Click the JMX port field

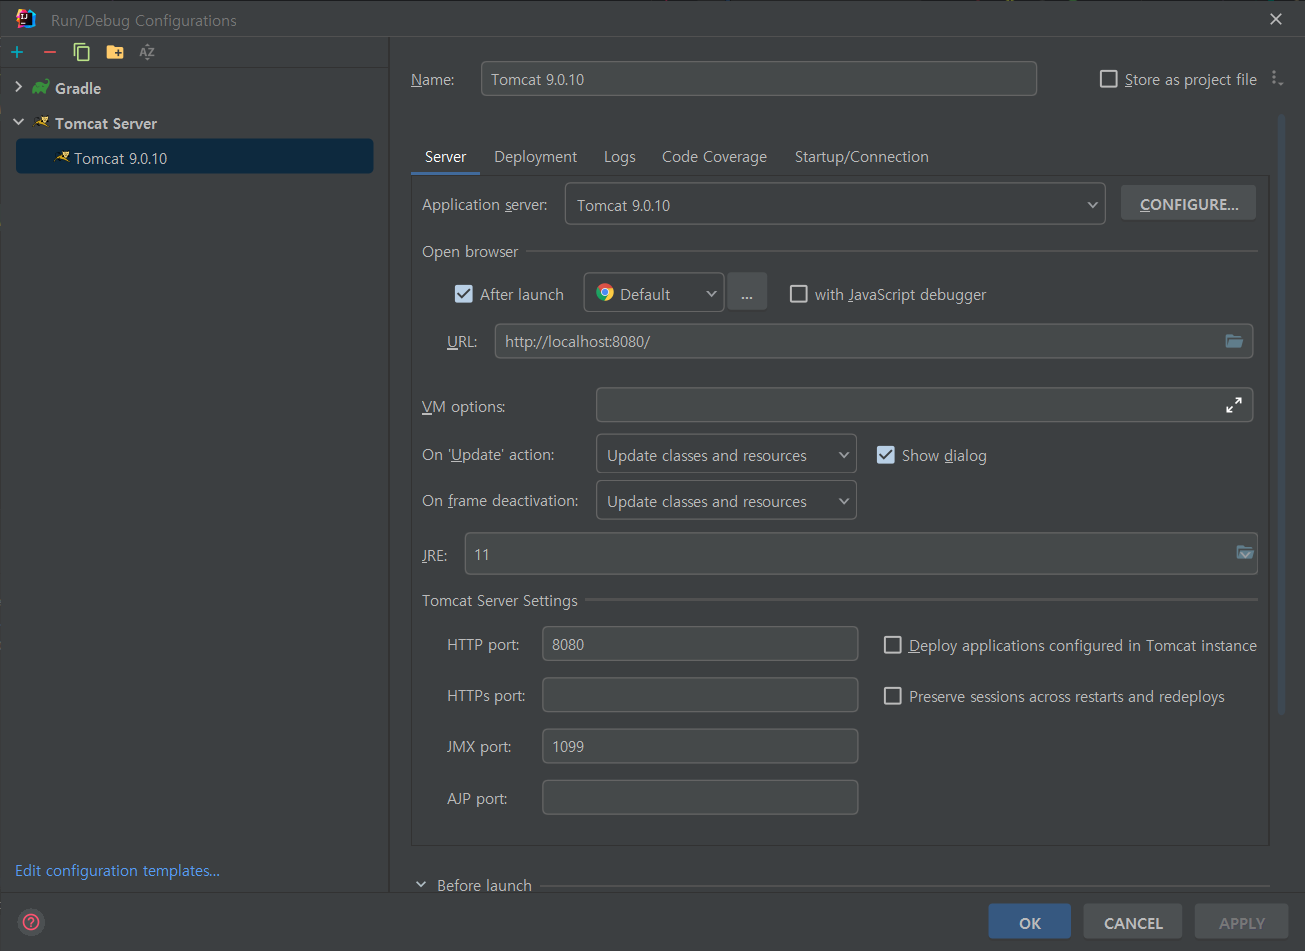pyautogui.click(x=700, y=746)
